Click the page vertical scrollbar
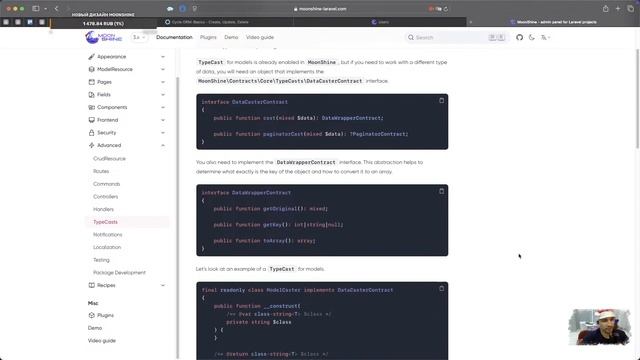The width and height of the screenshot is (640, 360). tap(638, 99)
